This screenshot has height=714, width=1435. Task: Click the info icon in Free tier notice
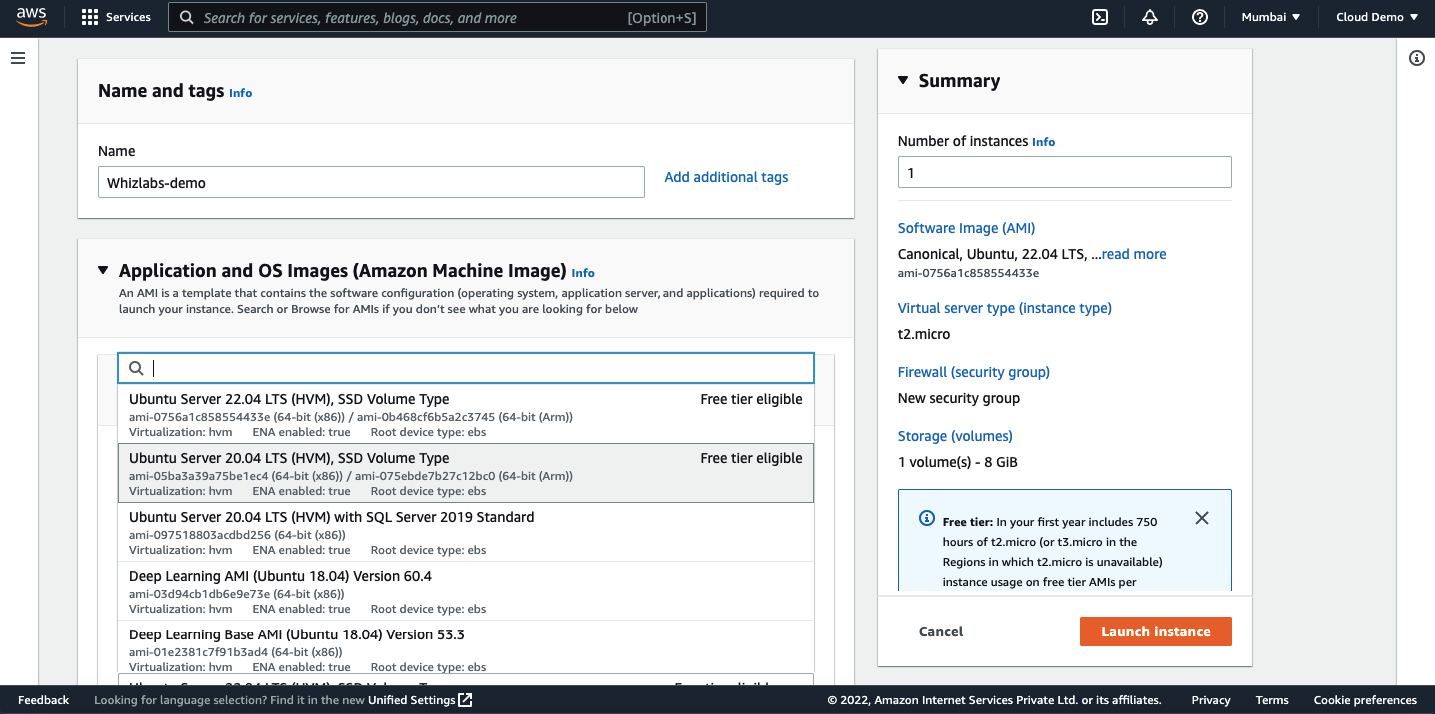click(926, 519)
